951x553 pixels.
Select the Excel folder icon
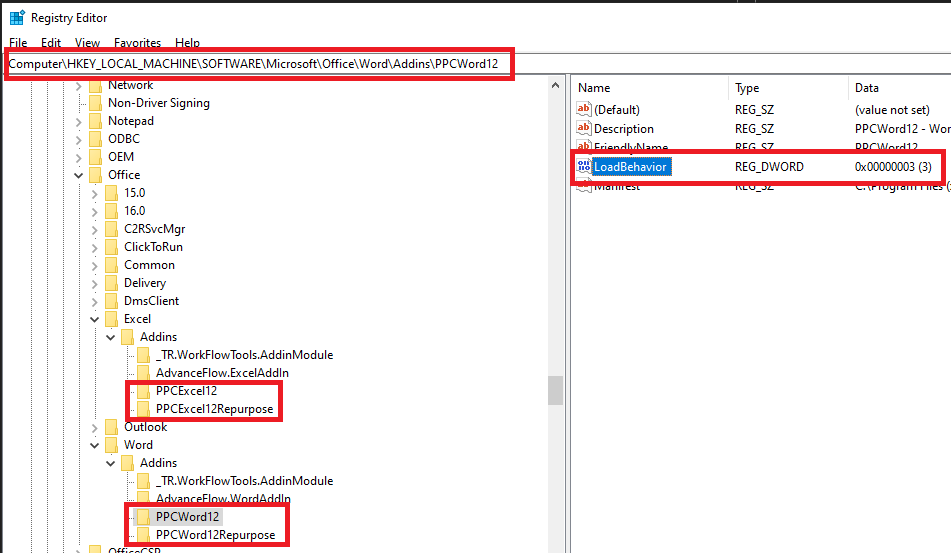tap(112, 319)
